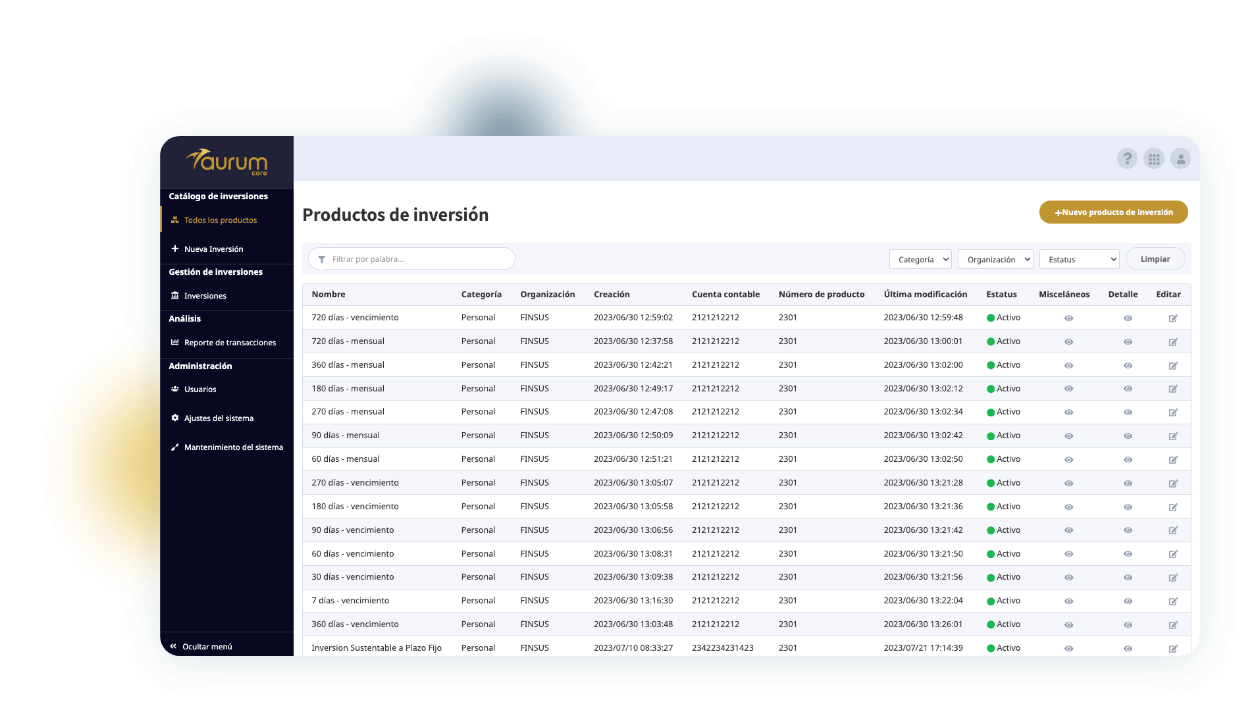View Misceláneos eye for 180 días - mensual

point(1068,389)
